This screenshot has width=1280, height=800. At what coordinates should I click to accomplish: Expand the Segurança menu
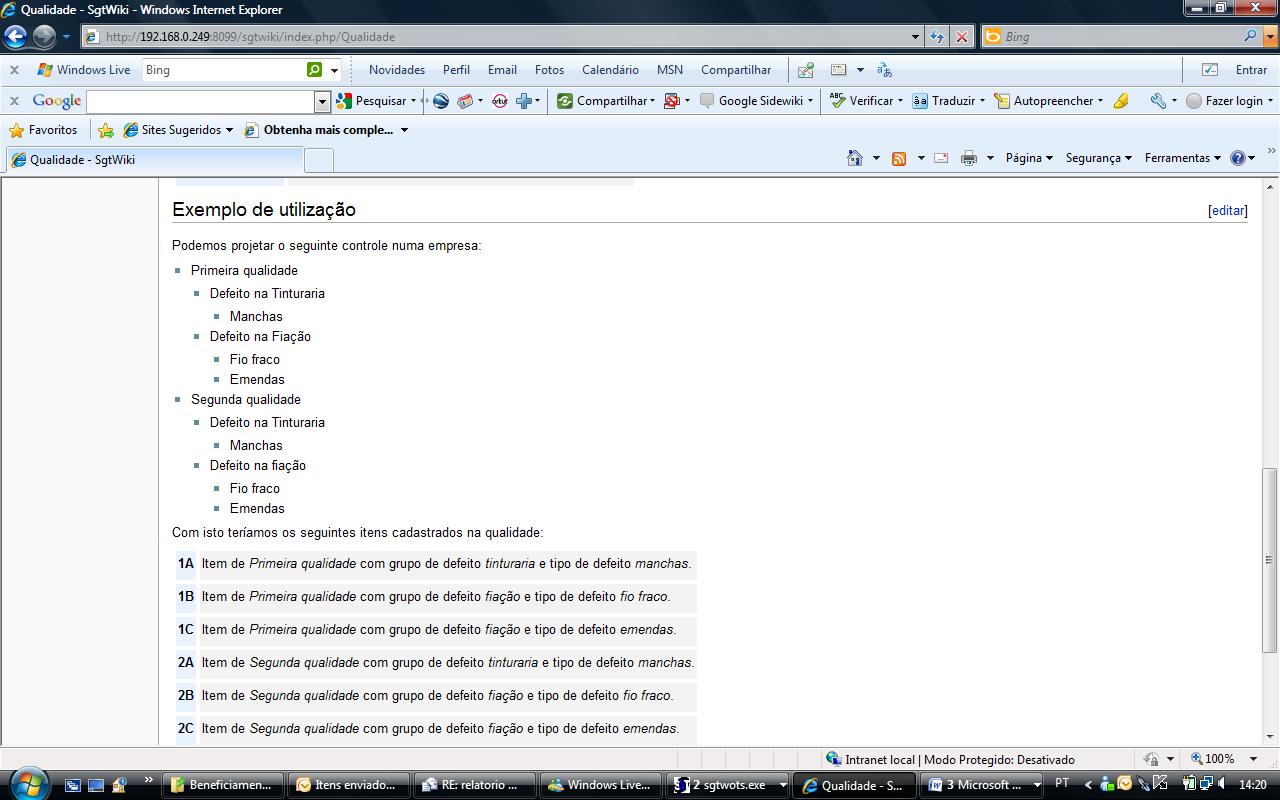[x=1097, y=158]
